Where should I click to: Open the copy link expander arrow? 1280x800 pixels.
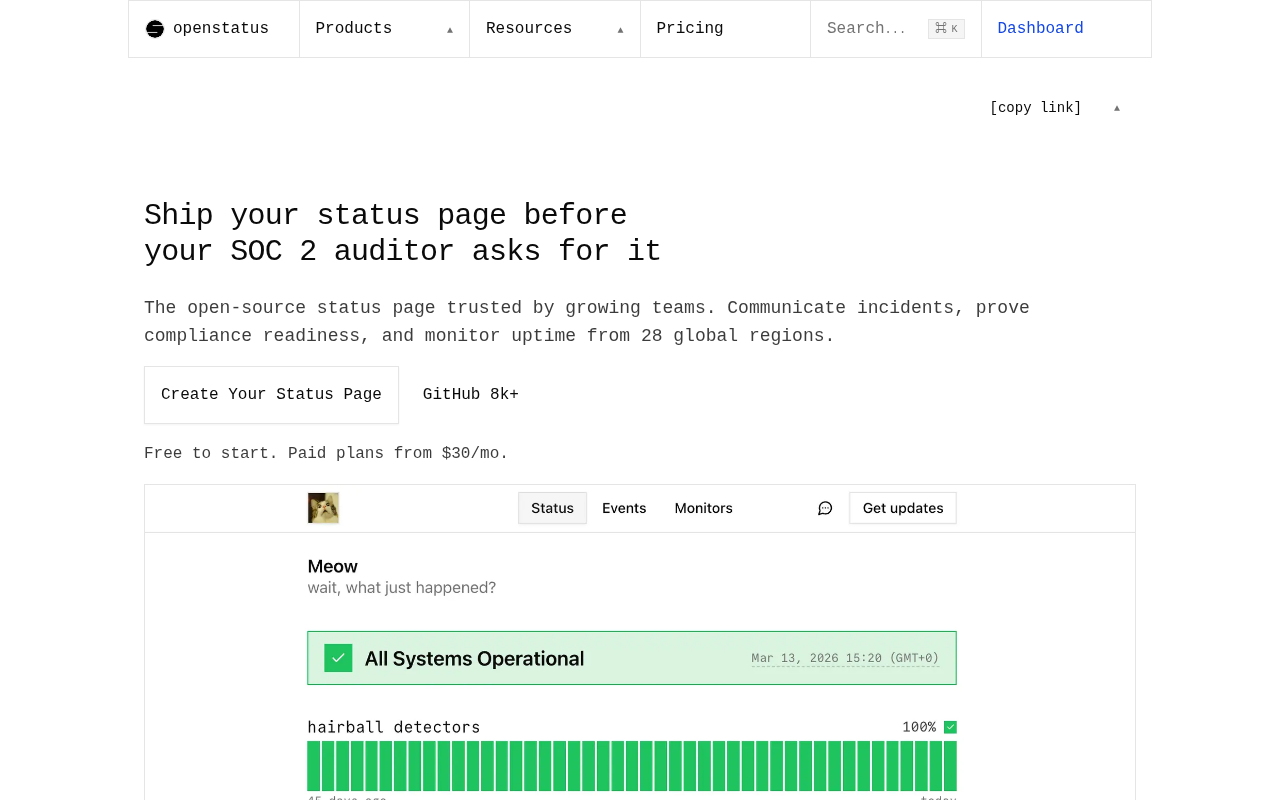(1117, 108)
